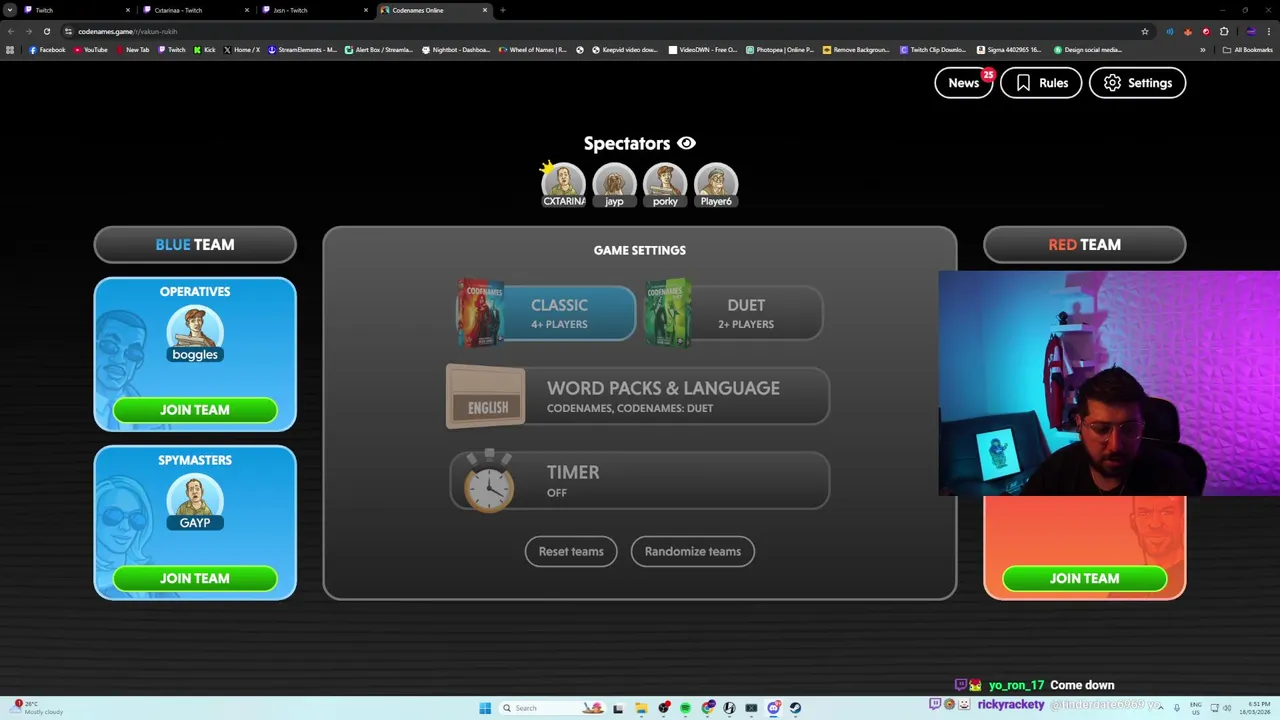The width and height of the screenshot is (1280, 720).
Task: Select Classic 4+ players game mode
Action: coord(546,313)
